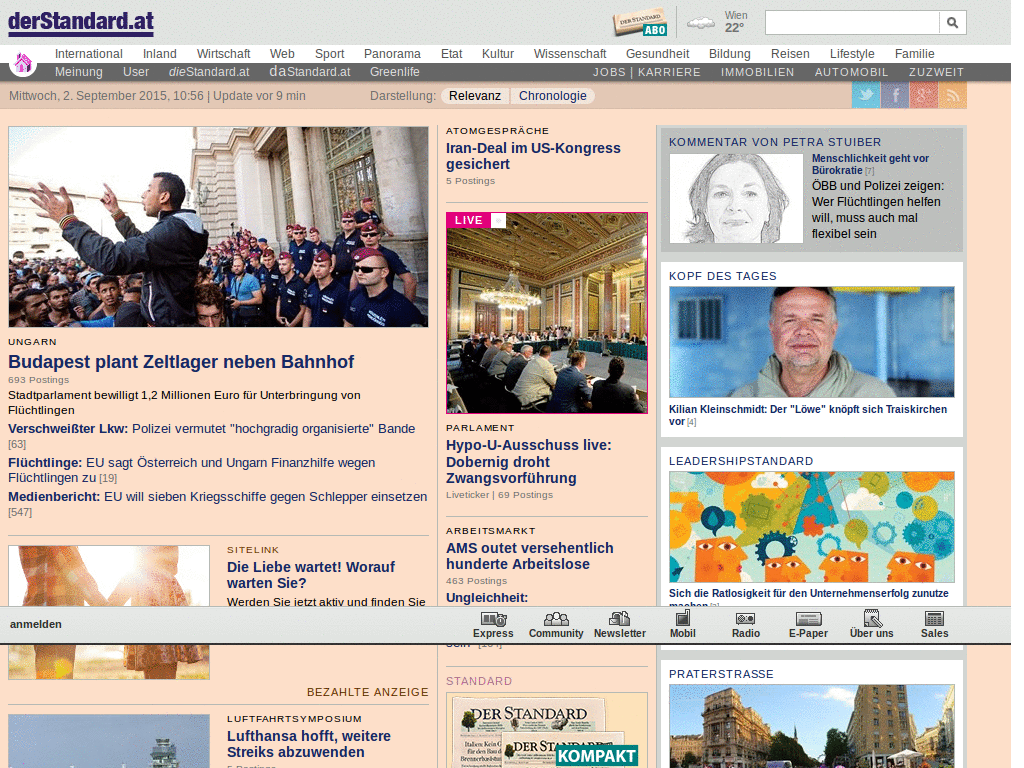Open Menschlichkeit geht vor Bürokratie commentary

point(870,164)
